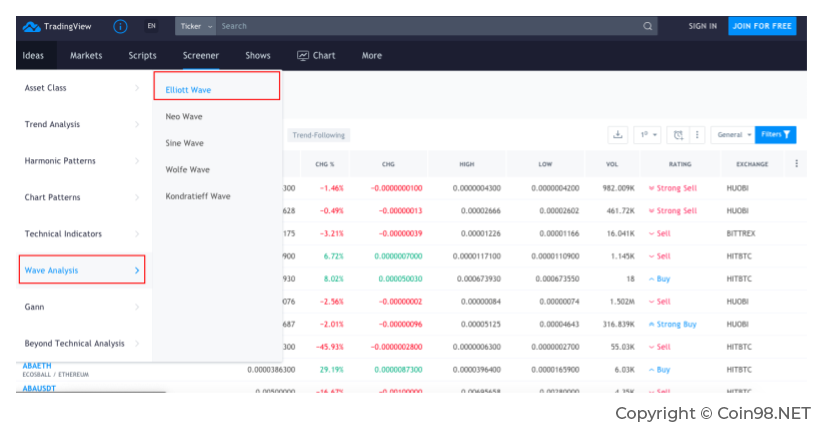Sort by the HIGH column header

[467, 164]
